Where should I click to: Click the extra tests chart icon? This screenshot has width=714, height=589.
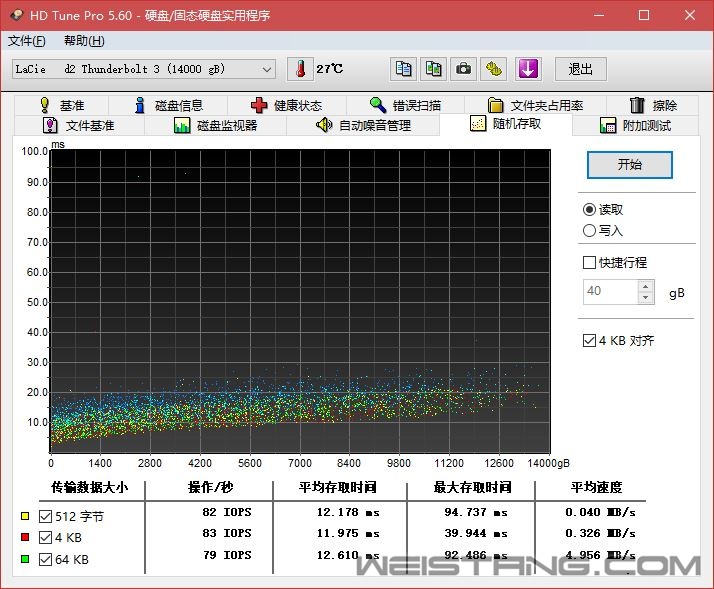(x=608, y=125)
